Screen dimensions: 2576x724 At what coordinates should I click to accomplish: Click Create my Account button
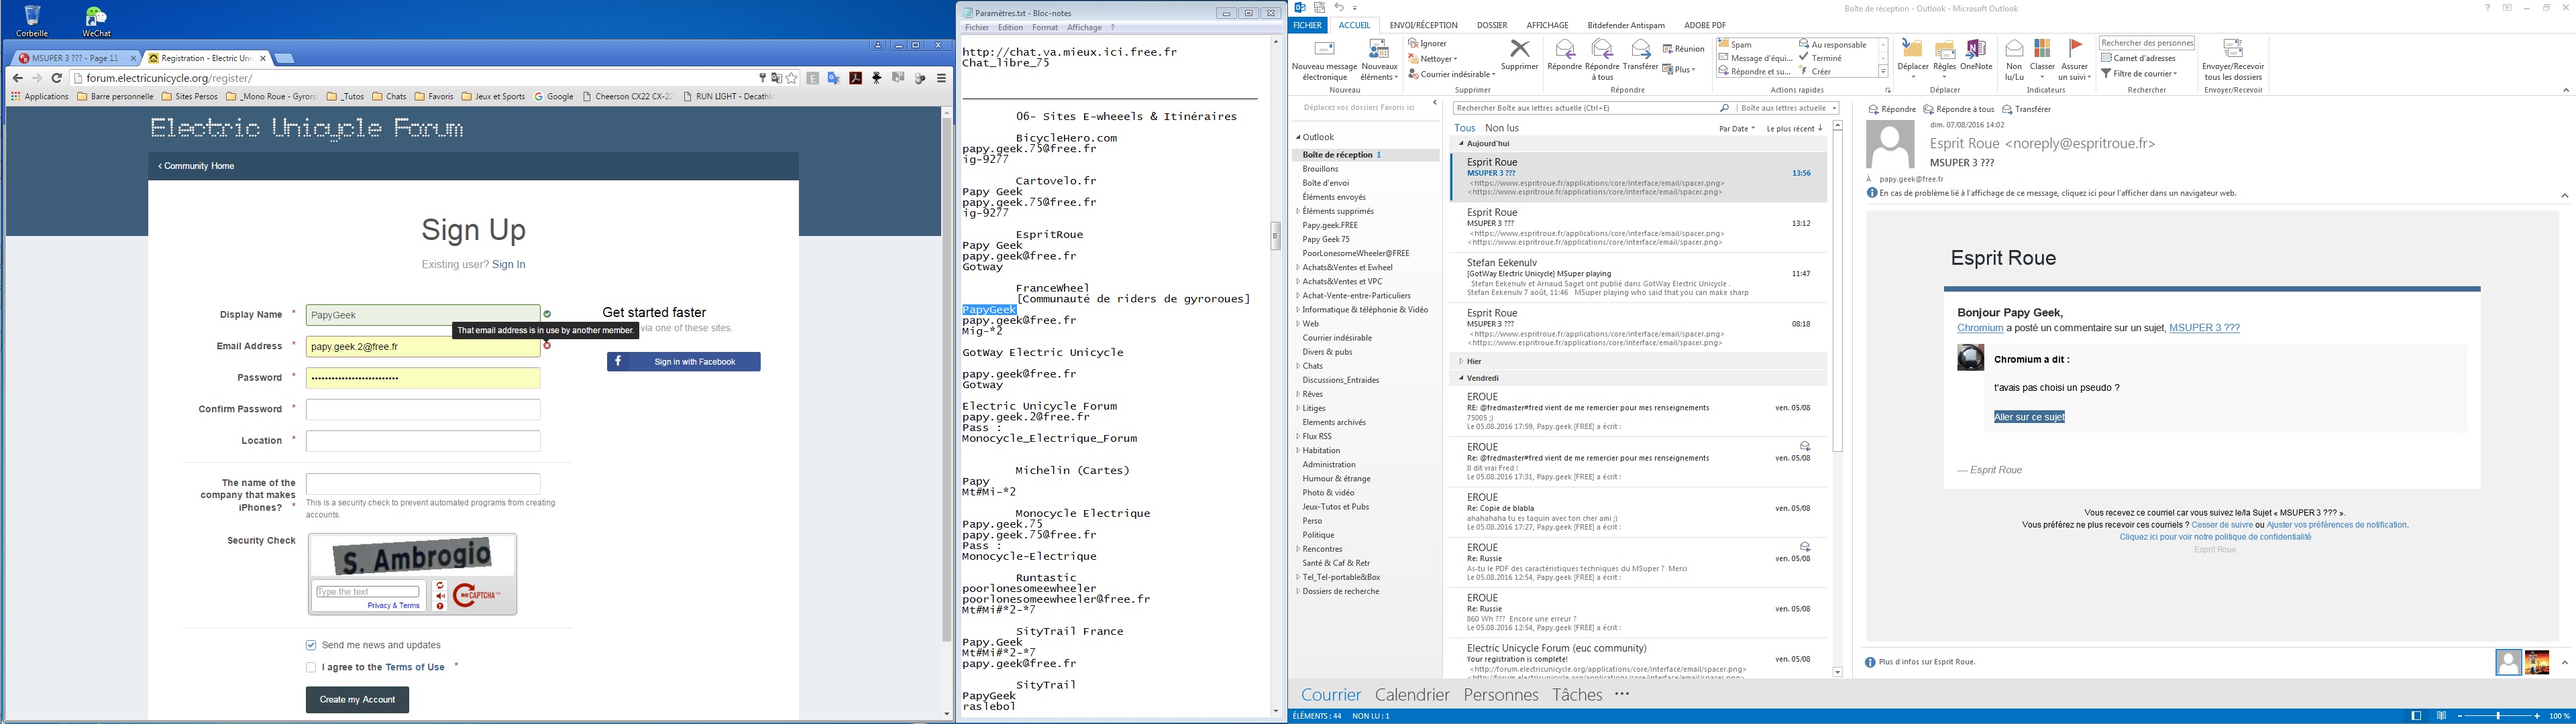pos(357,700)
